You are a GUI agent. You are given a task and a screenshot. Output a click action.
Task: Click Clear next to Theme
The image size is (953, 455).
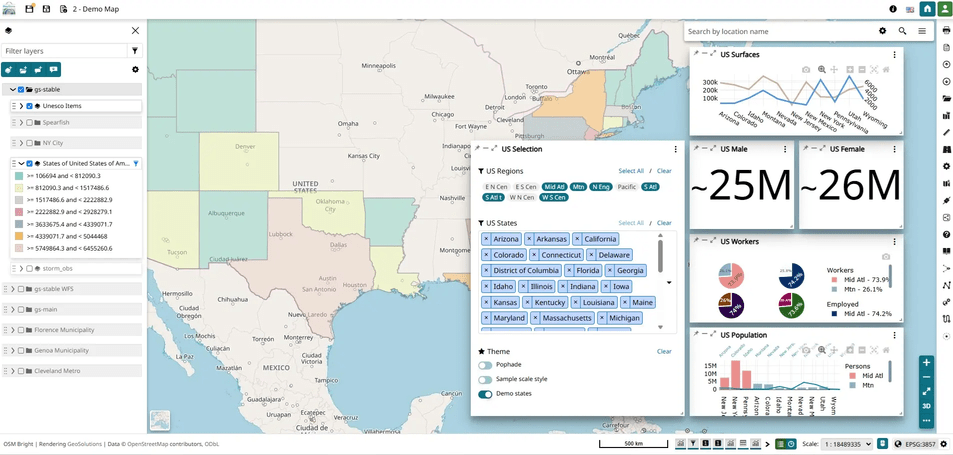(664, 351)
